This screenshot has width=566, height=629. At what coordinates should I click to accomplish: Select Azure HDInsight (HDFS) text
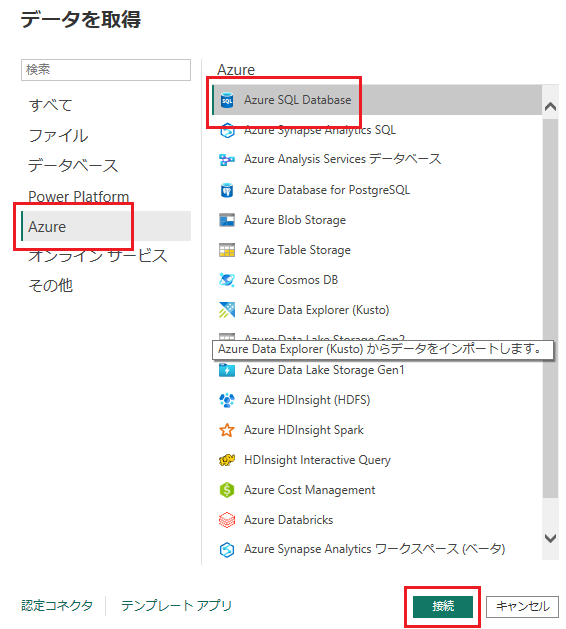pyautogui.click(x=307, y=400)
